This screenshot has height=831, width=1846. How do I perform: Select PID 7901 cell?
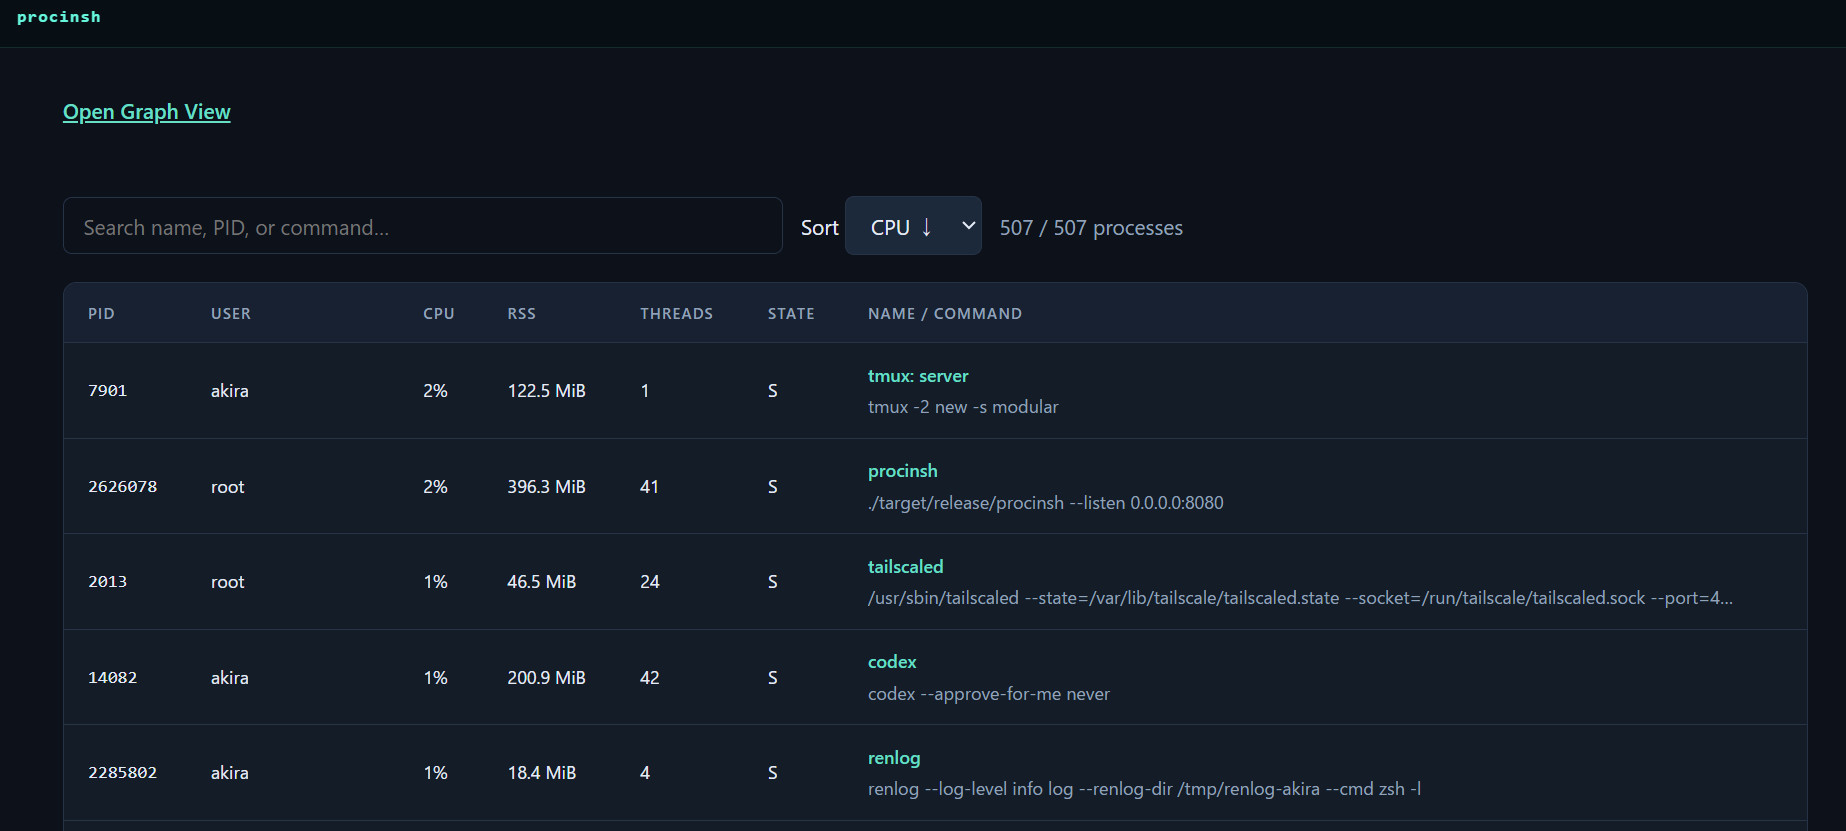[x=108, y=391]
